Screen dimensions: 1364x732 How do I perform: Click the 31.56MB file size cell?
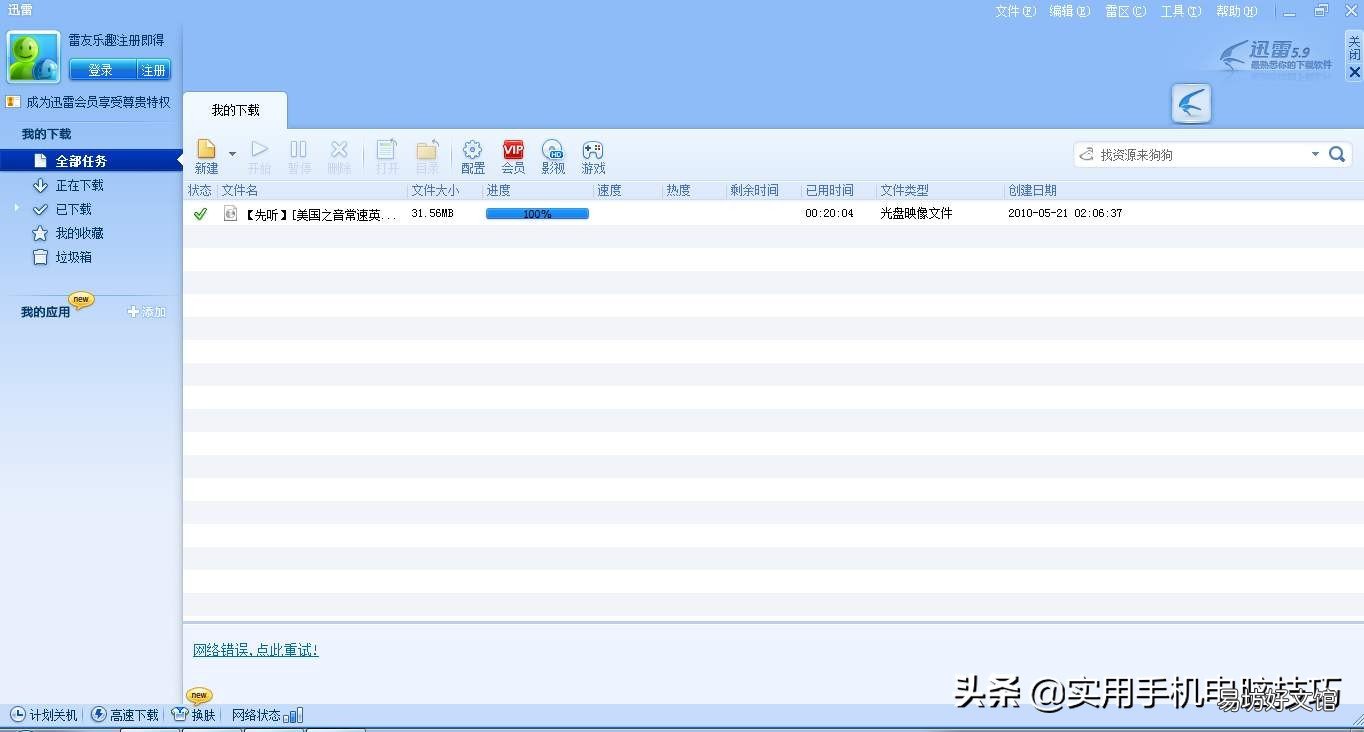pos(432,214)
